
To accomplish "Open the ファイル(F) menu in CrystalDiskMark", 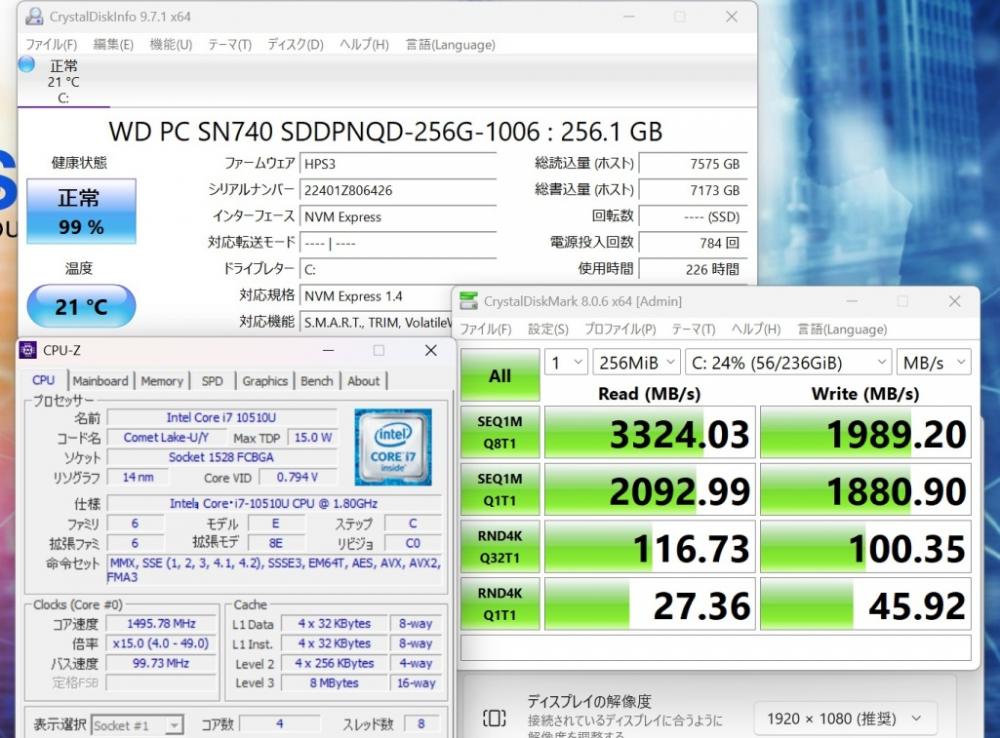I will click(x=485, y=329).
